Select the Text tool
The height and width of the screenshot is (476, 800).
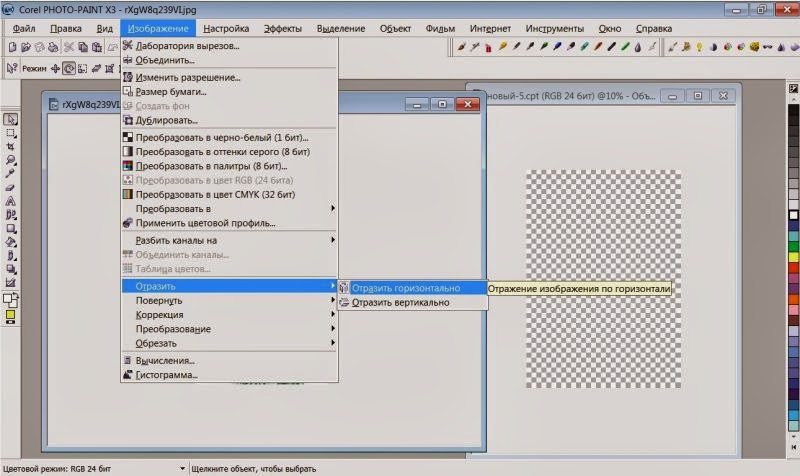pos(11,201)
